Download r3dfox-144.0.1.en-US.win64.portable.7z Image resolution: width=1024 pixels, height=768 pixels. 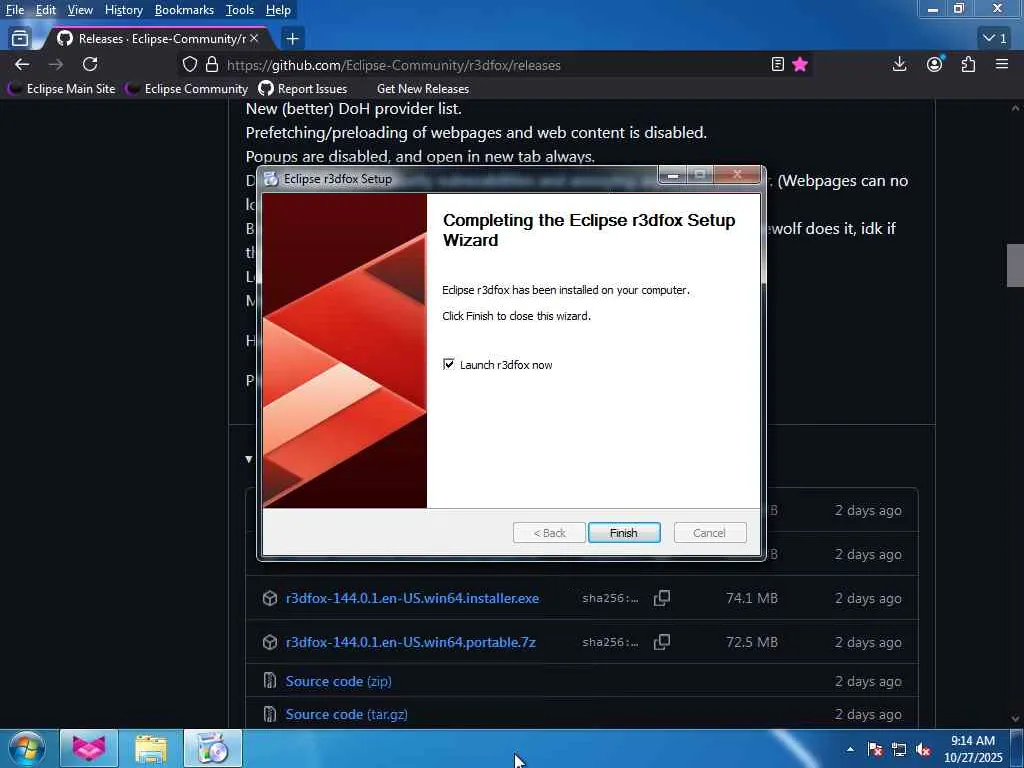click(x=411, y=642)
